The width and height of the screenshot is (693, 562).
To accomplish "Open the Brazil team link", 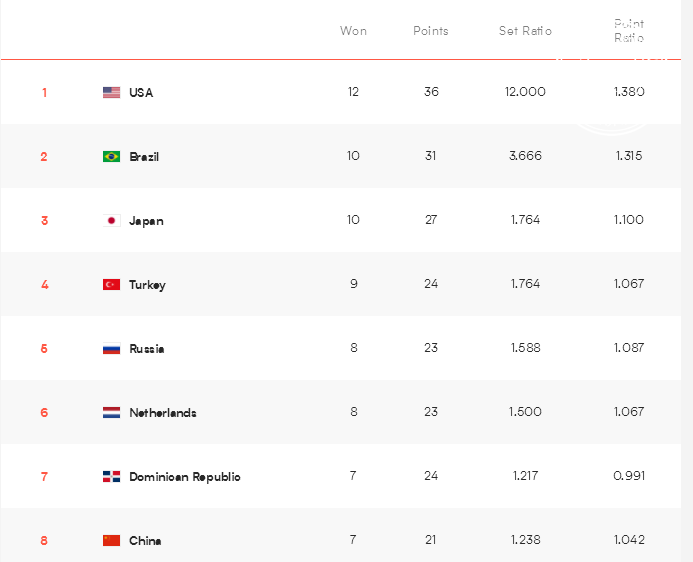I will (x=144, y=156).
